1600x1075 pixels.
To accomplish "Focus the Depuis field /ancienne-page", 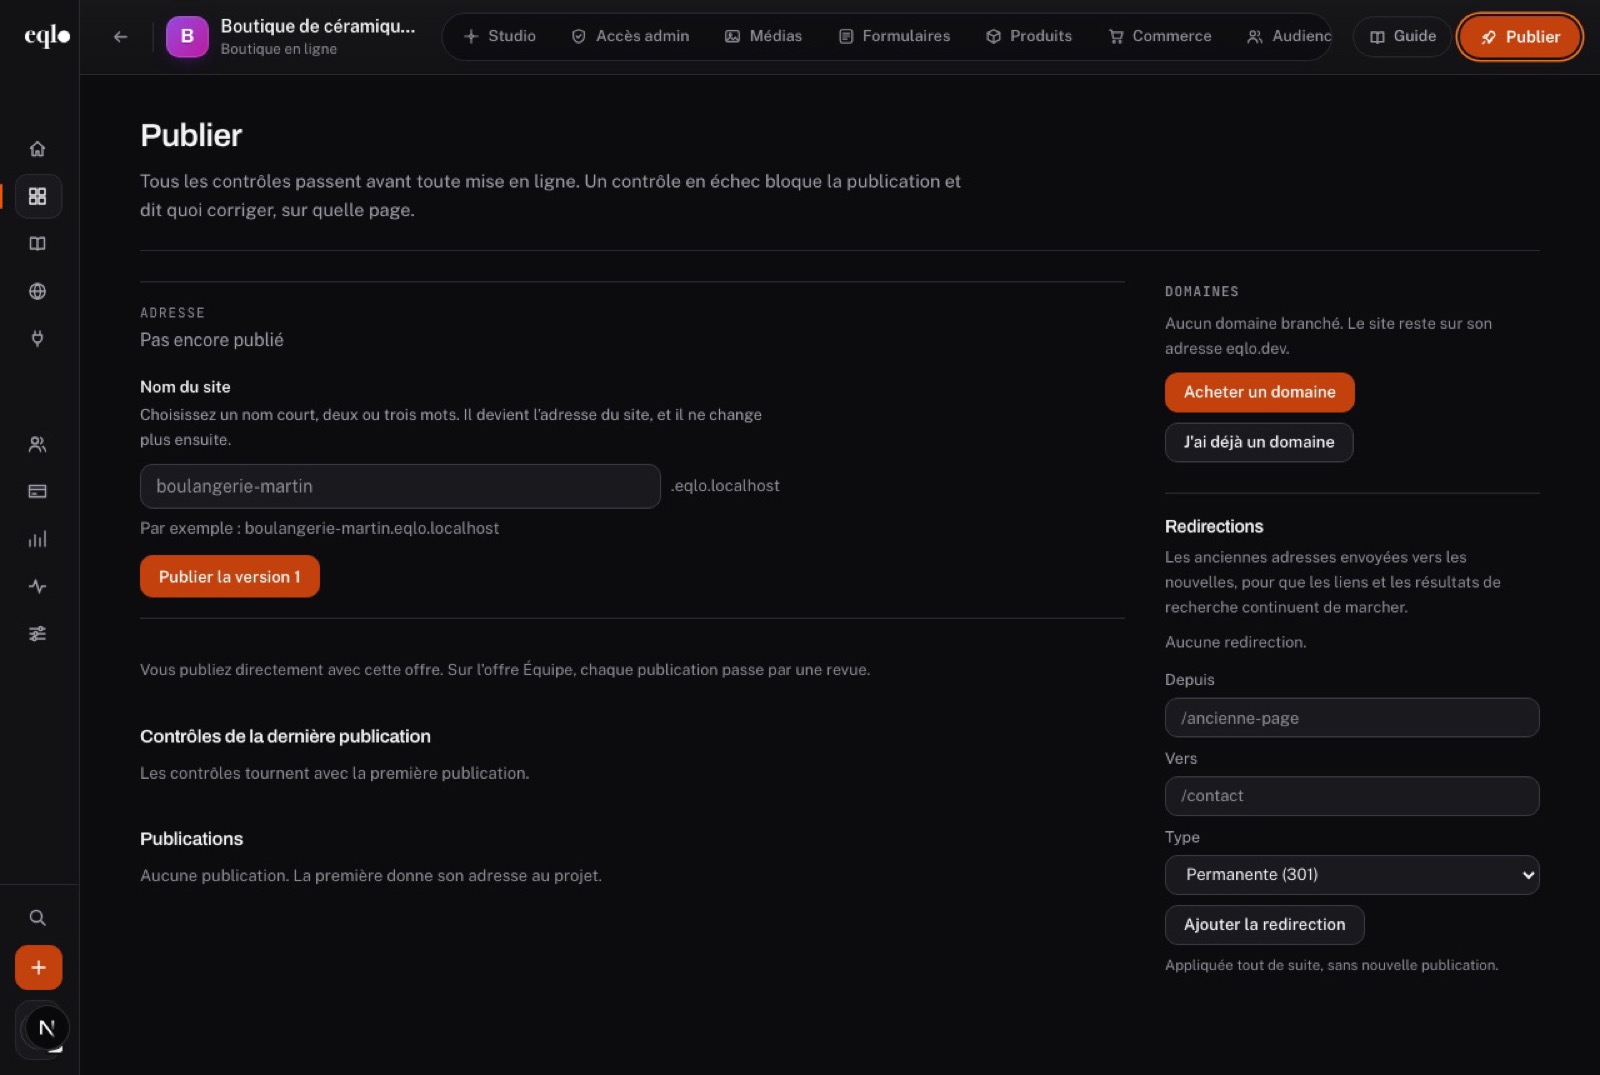I will [x=1351, y=718].
